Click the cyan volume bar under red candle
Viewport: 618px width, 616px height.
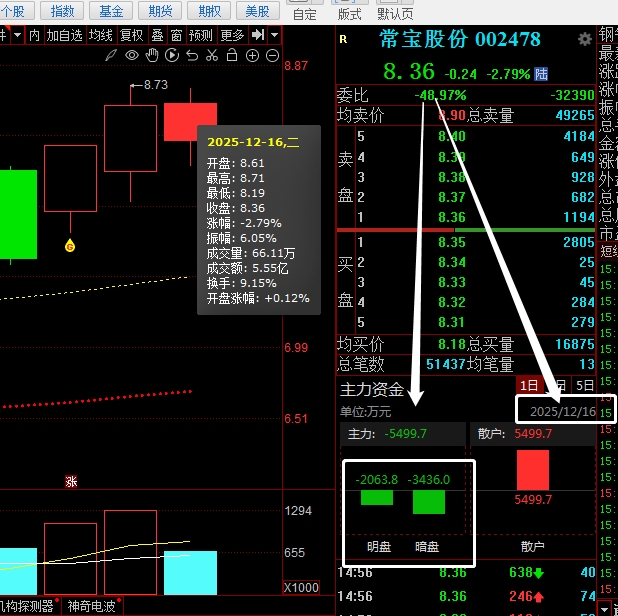pos(190,573)
